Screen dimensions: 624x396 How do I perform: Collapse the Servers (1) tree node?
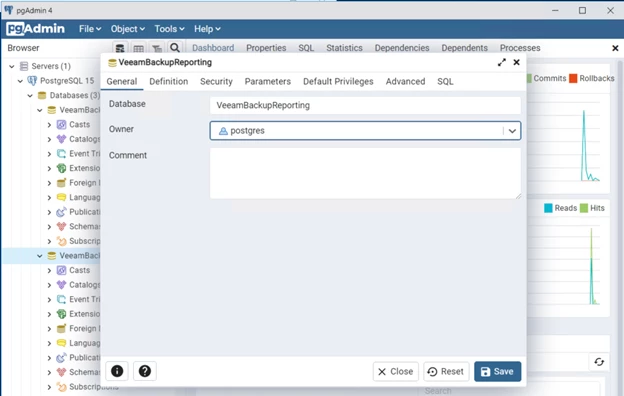point(12,66)
